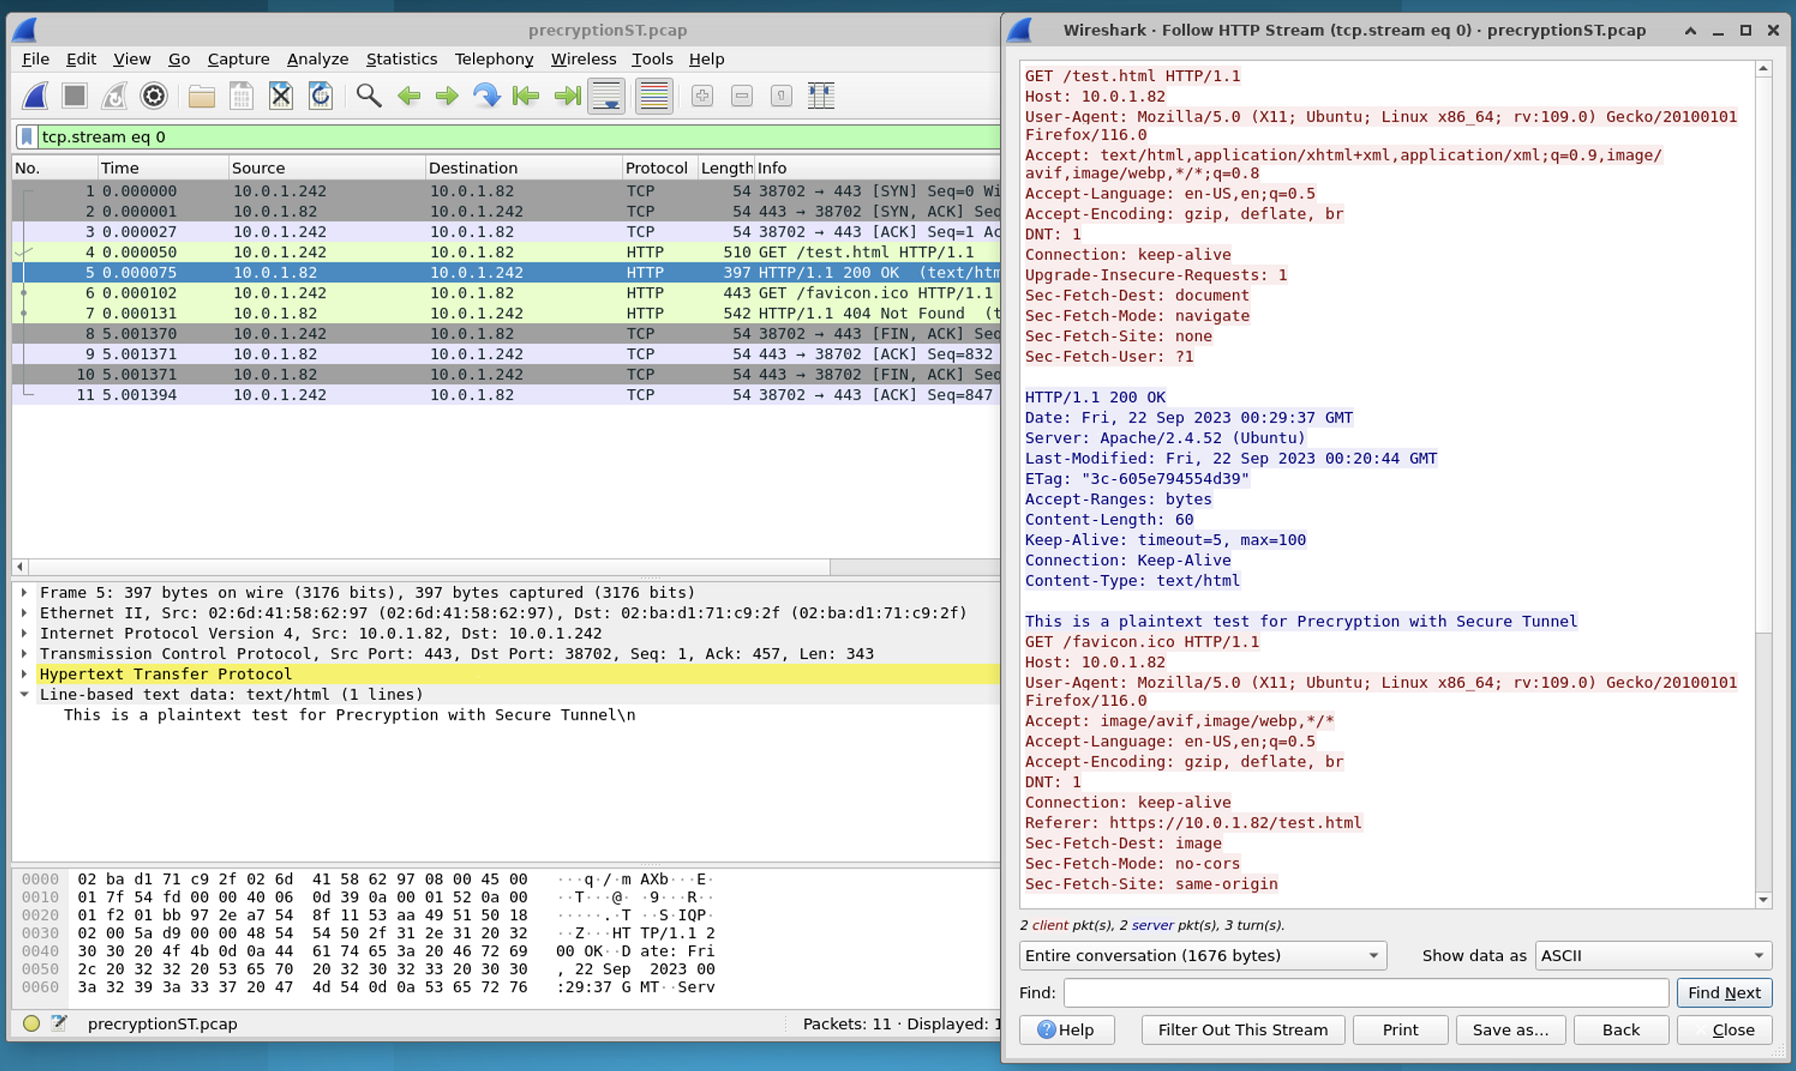Expand Frame 5 details row
1796x1071 pixels.
coord(24,593)
